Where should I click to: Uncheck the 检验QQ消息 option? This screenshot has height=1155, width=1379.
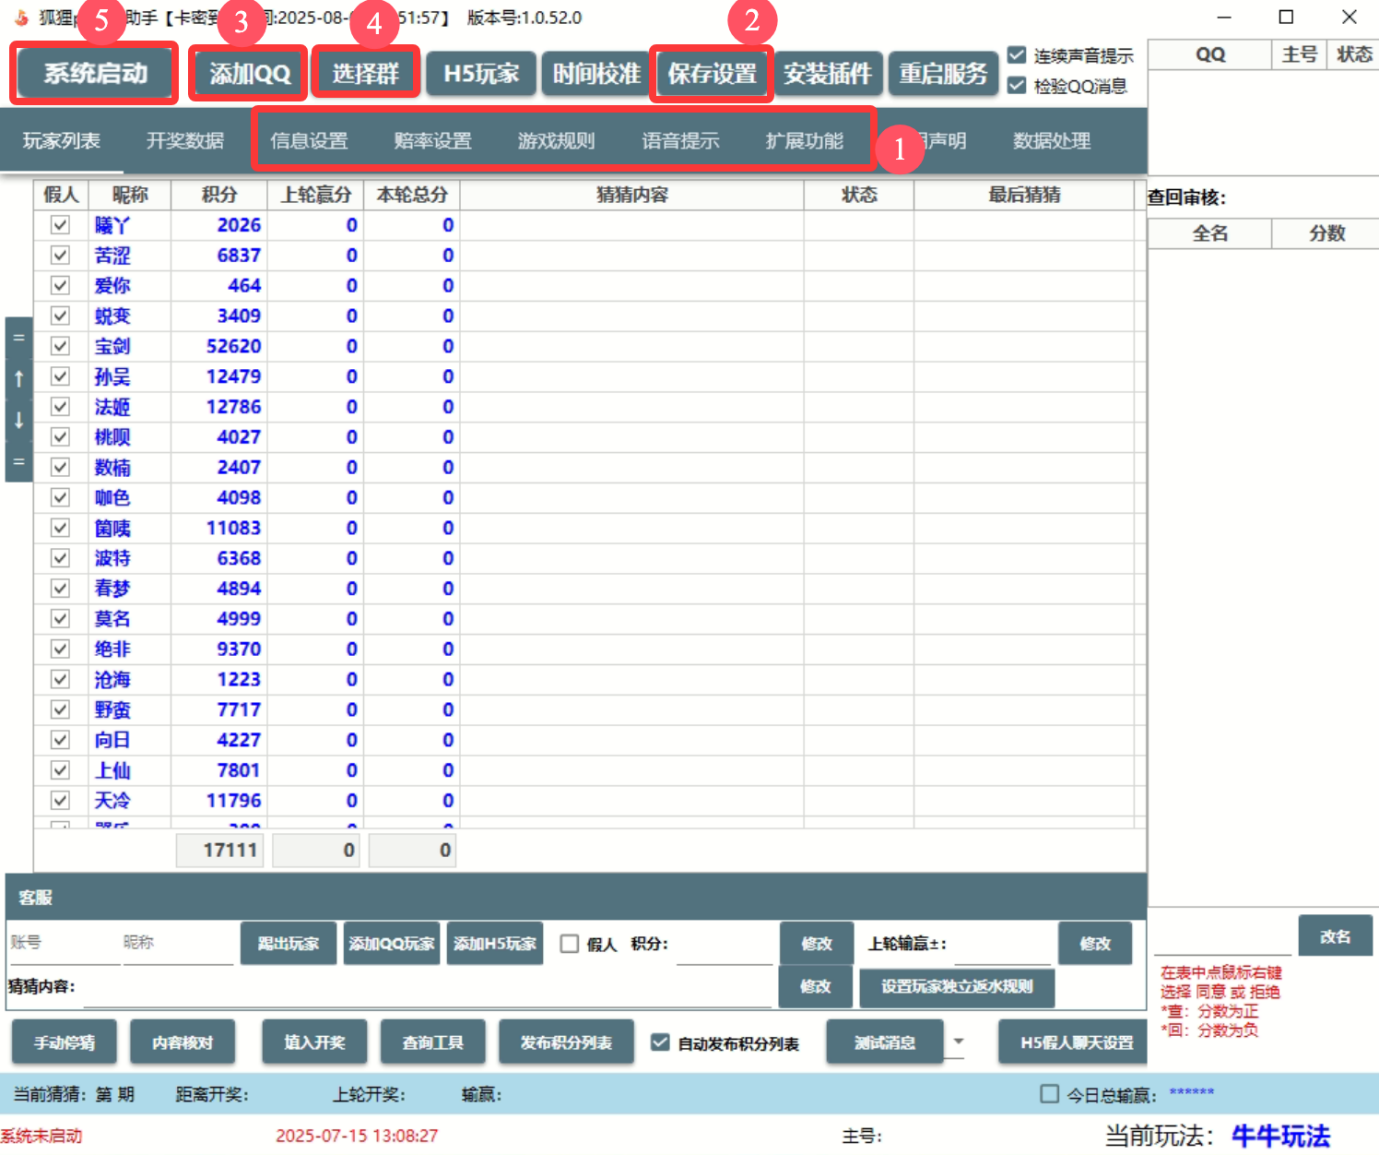1017,86
